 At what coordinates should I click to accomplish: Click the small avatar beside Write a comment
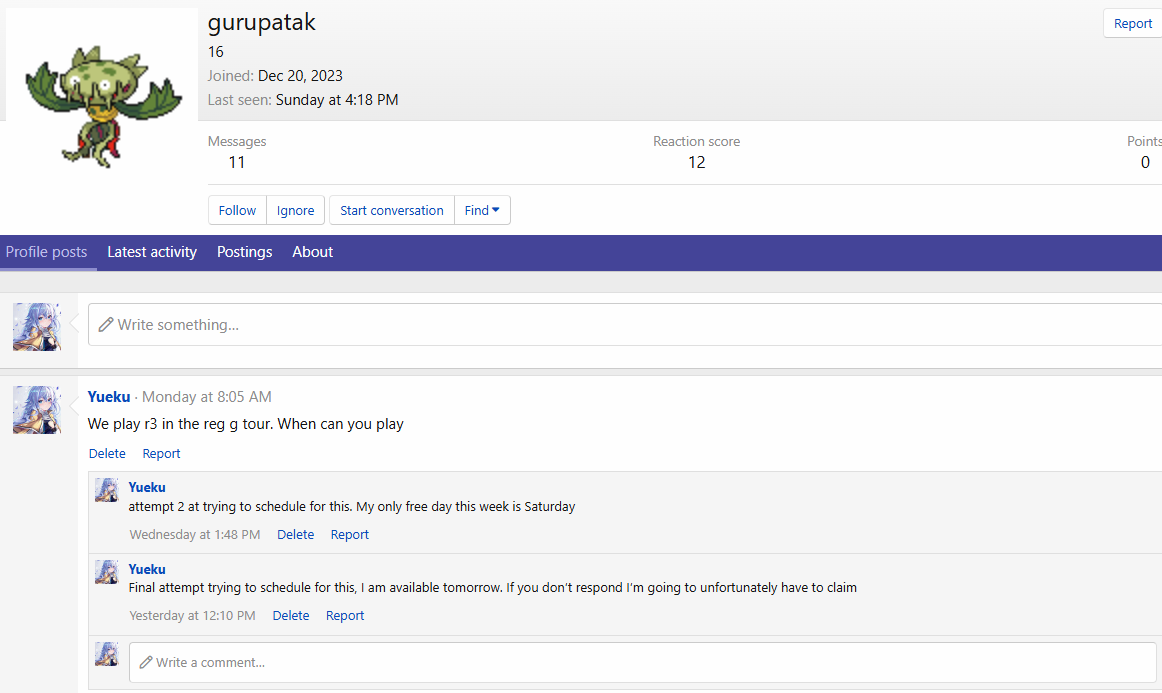(x=107, y=654)
